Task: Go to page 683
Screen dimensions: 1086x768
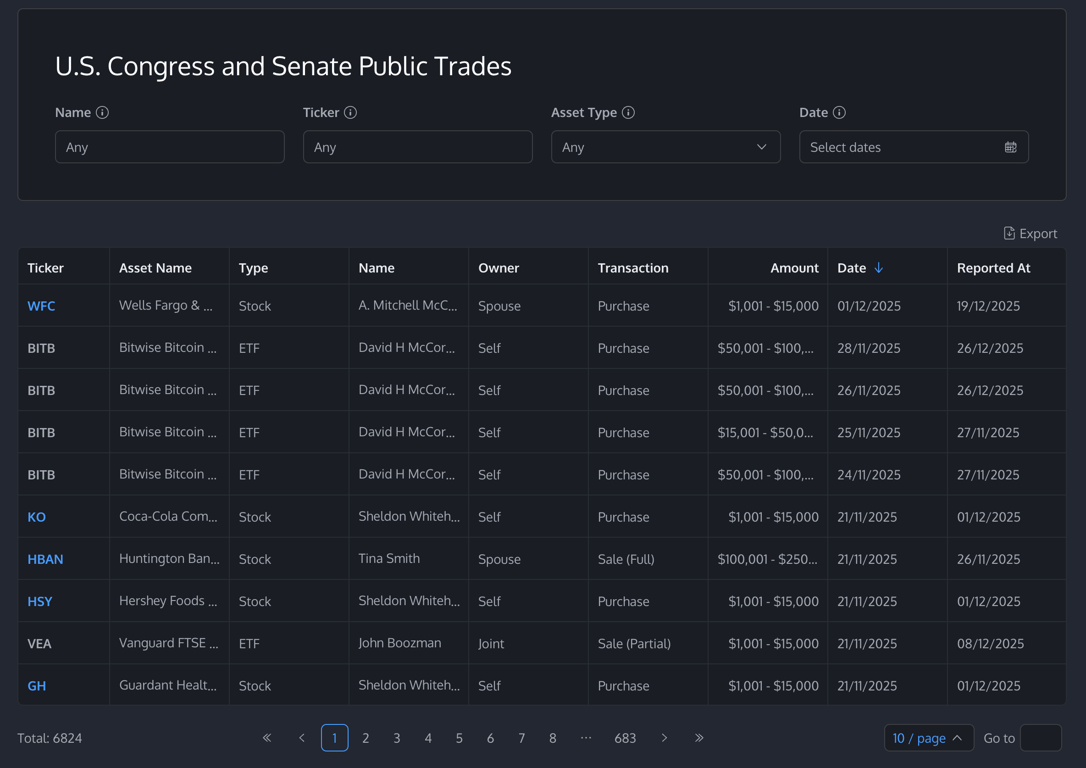Action: click(625, 738)
